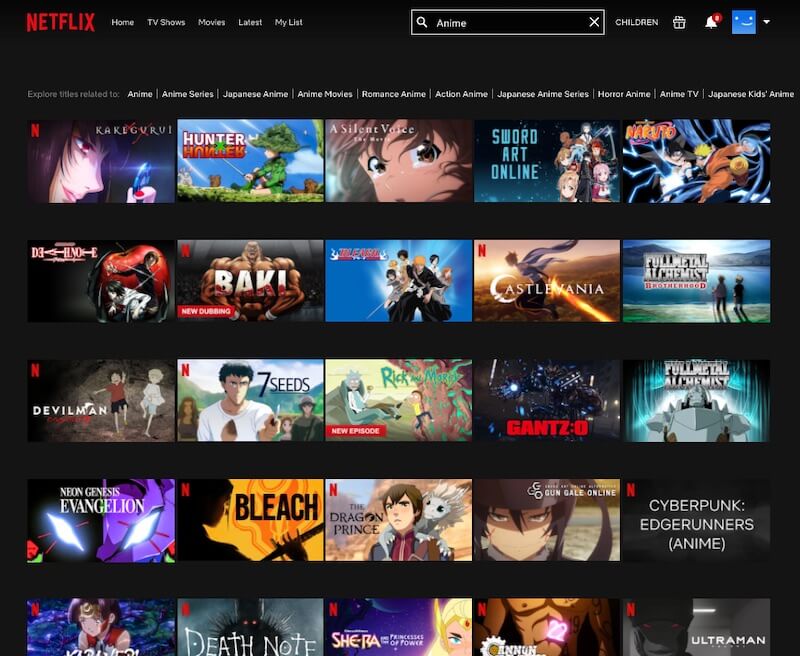The width and height of the screenshot is (800, 656).
Task: Open the Naruto title card
Action: pos(696,161)
